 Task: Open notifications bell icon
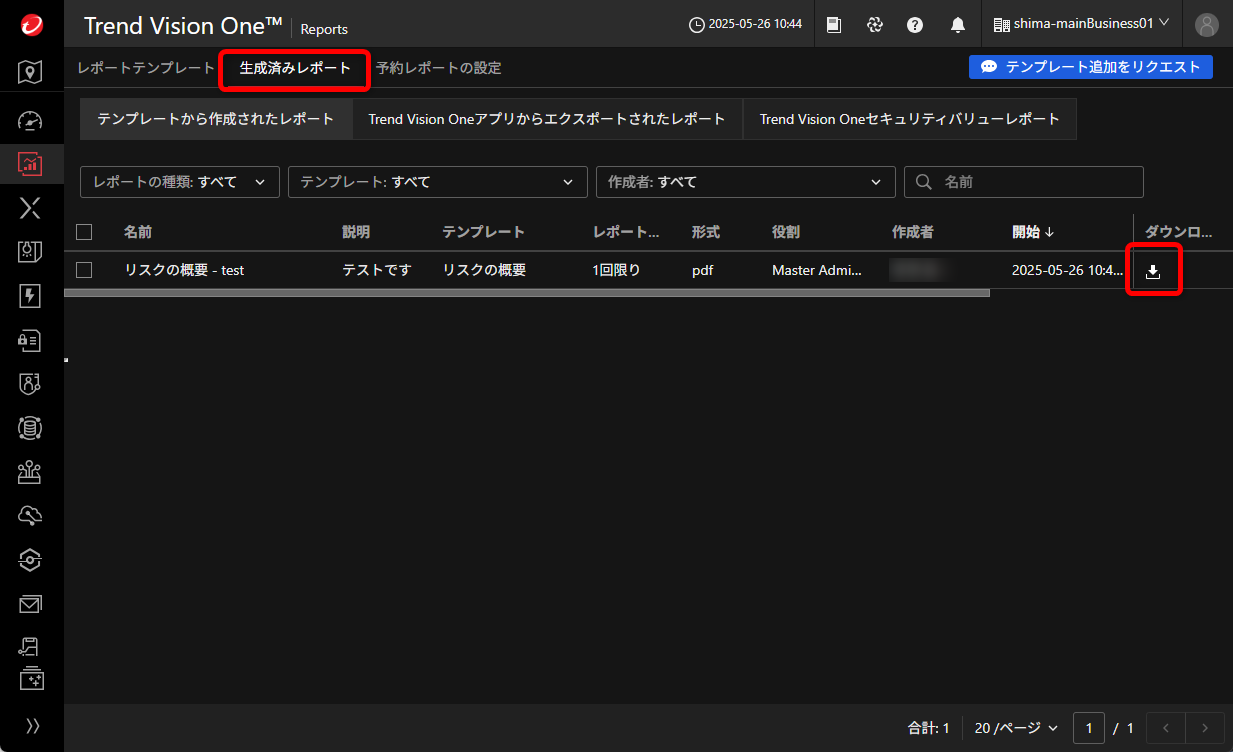pos(958,24)
